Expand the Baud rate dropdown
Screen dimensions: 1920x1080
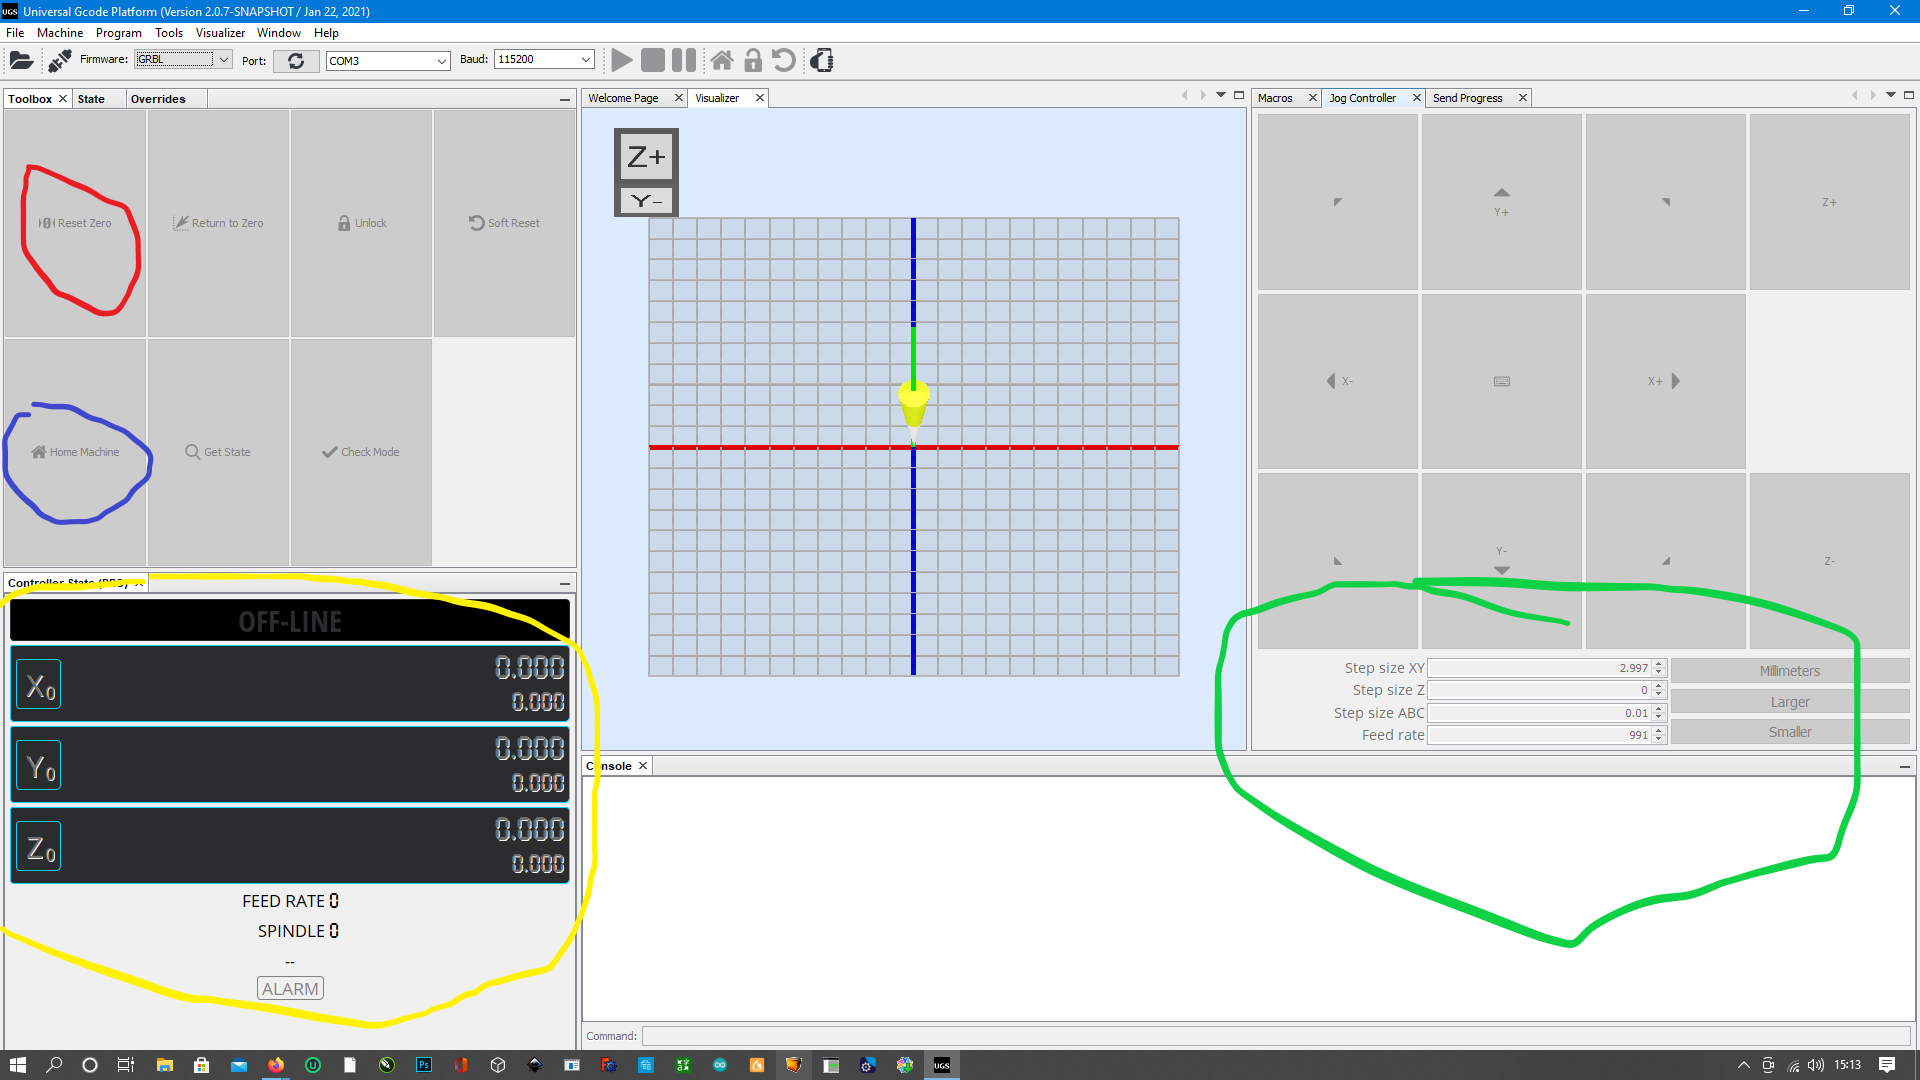coord(586,60)
